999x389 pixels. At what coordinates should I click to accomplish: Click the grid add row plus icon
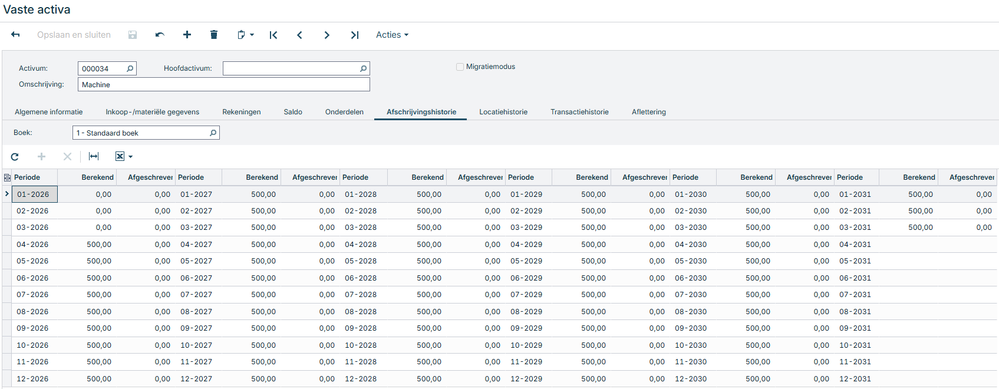pos(42,156)
